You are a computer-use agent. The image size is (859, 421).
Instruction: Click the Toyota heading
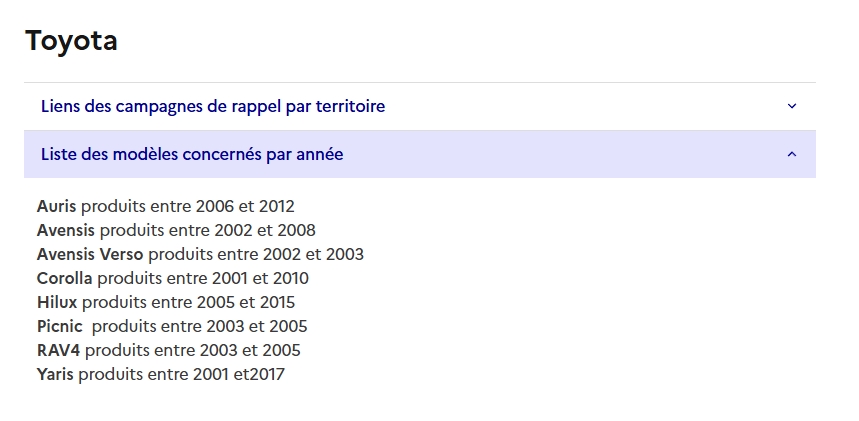(x=71, y=41)
